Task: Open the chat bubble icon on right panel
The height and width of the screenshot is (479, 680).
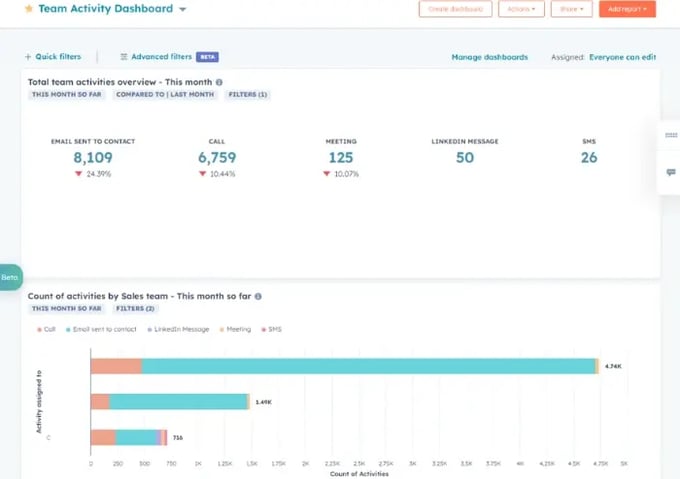Action: coord(670,172)
